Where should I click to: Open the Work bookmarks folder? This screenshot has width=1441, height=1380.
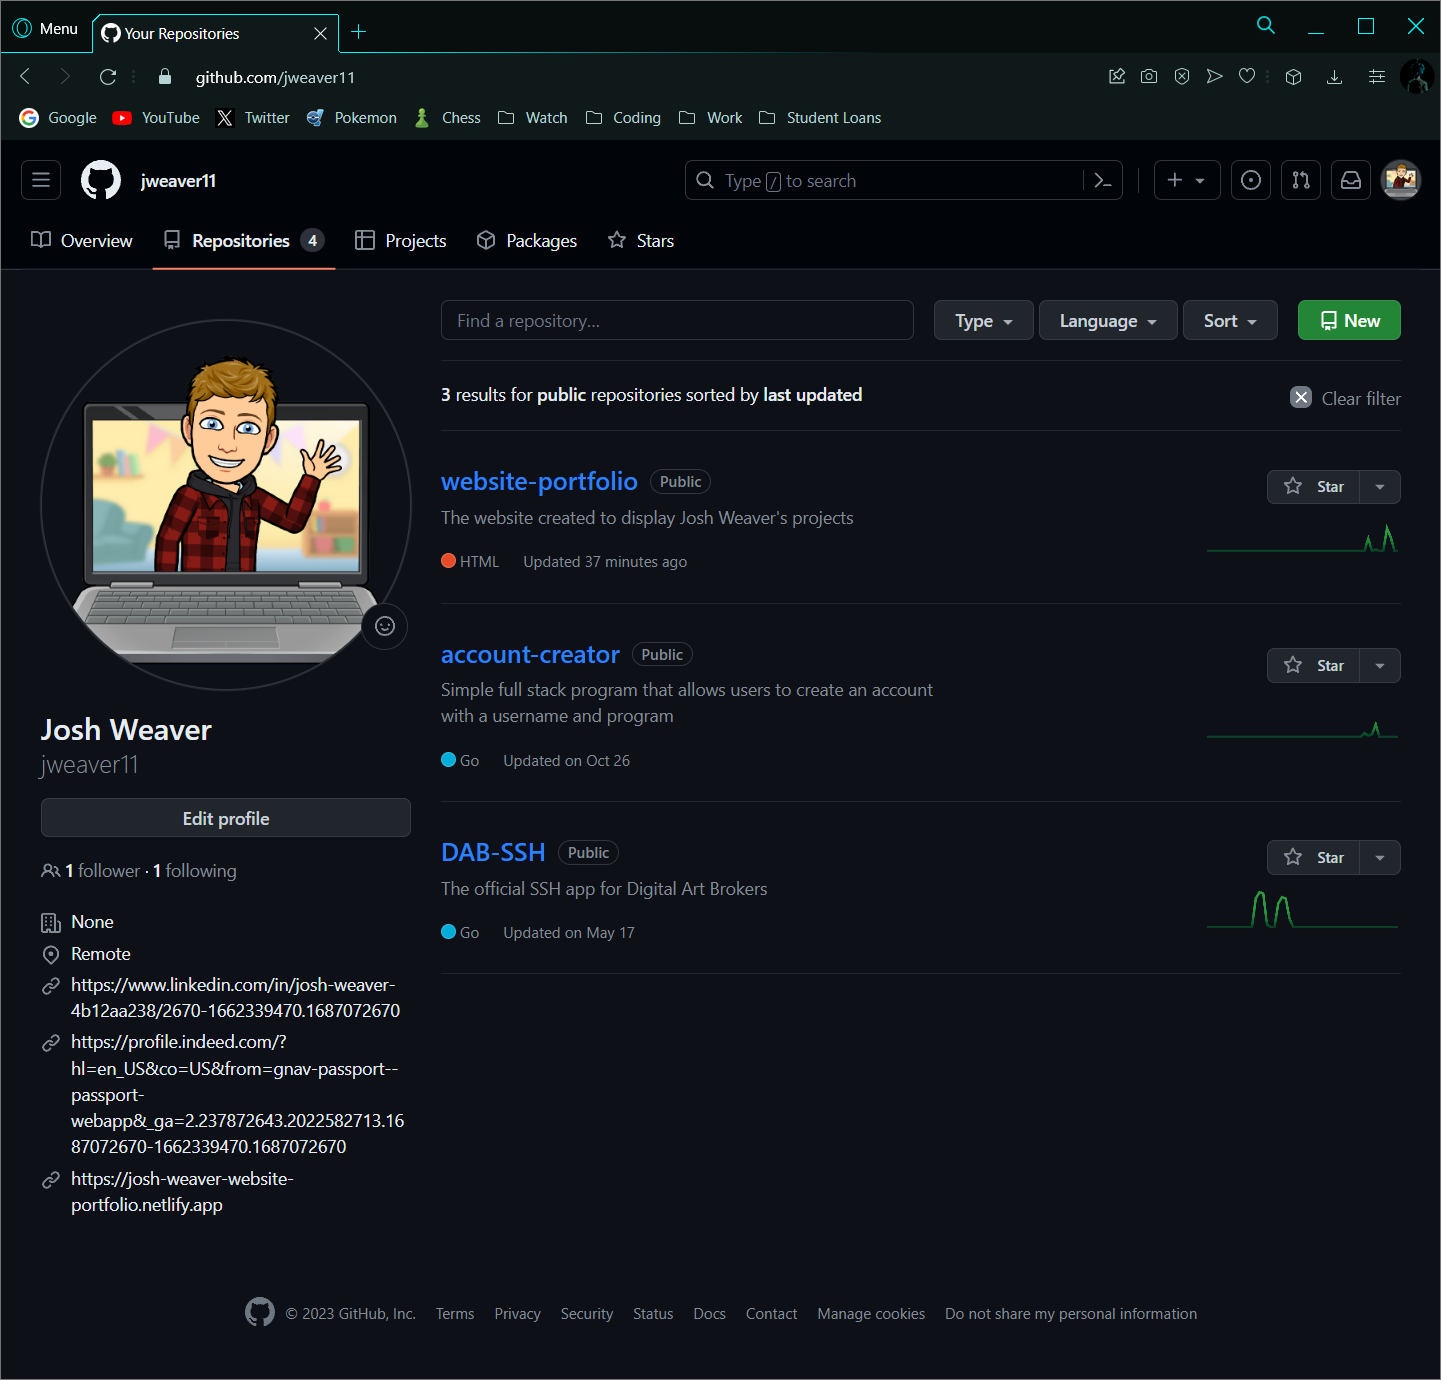coord(710,118)
